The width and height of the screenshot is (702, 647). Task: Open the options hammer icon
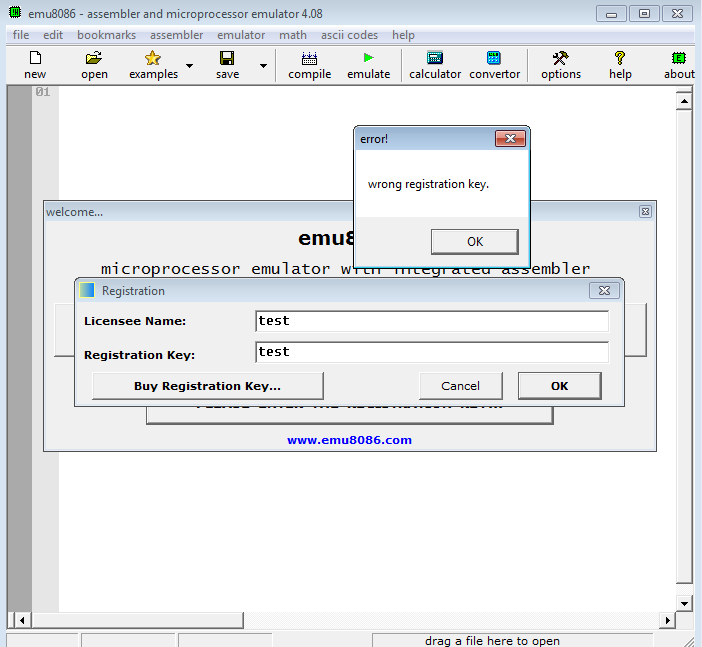click(x=560, y=59)
